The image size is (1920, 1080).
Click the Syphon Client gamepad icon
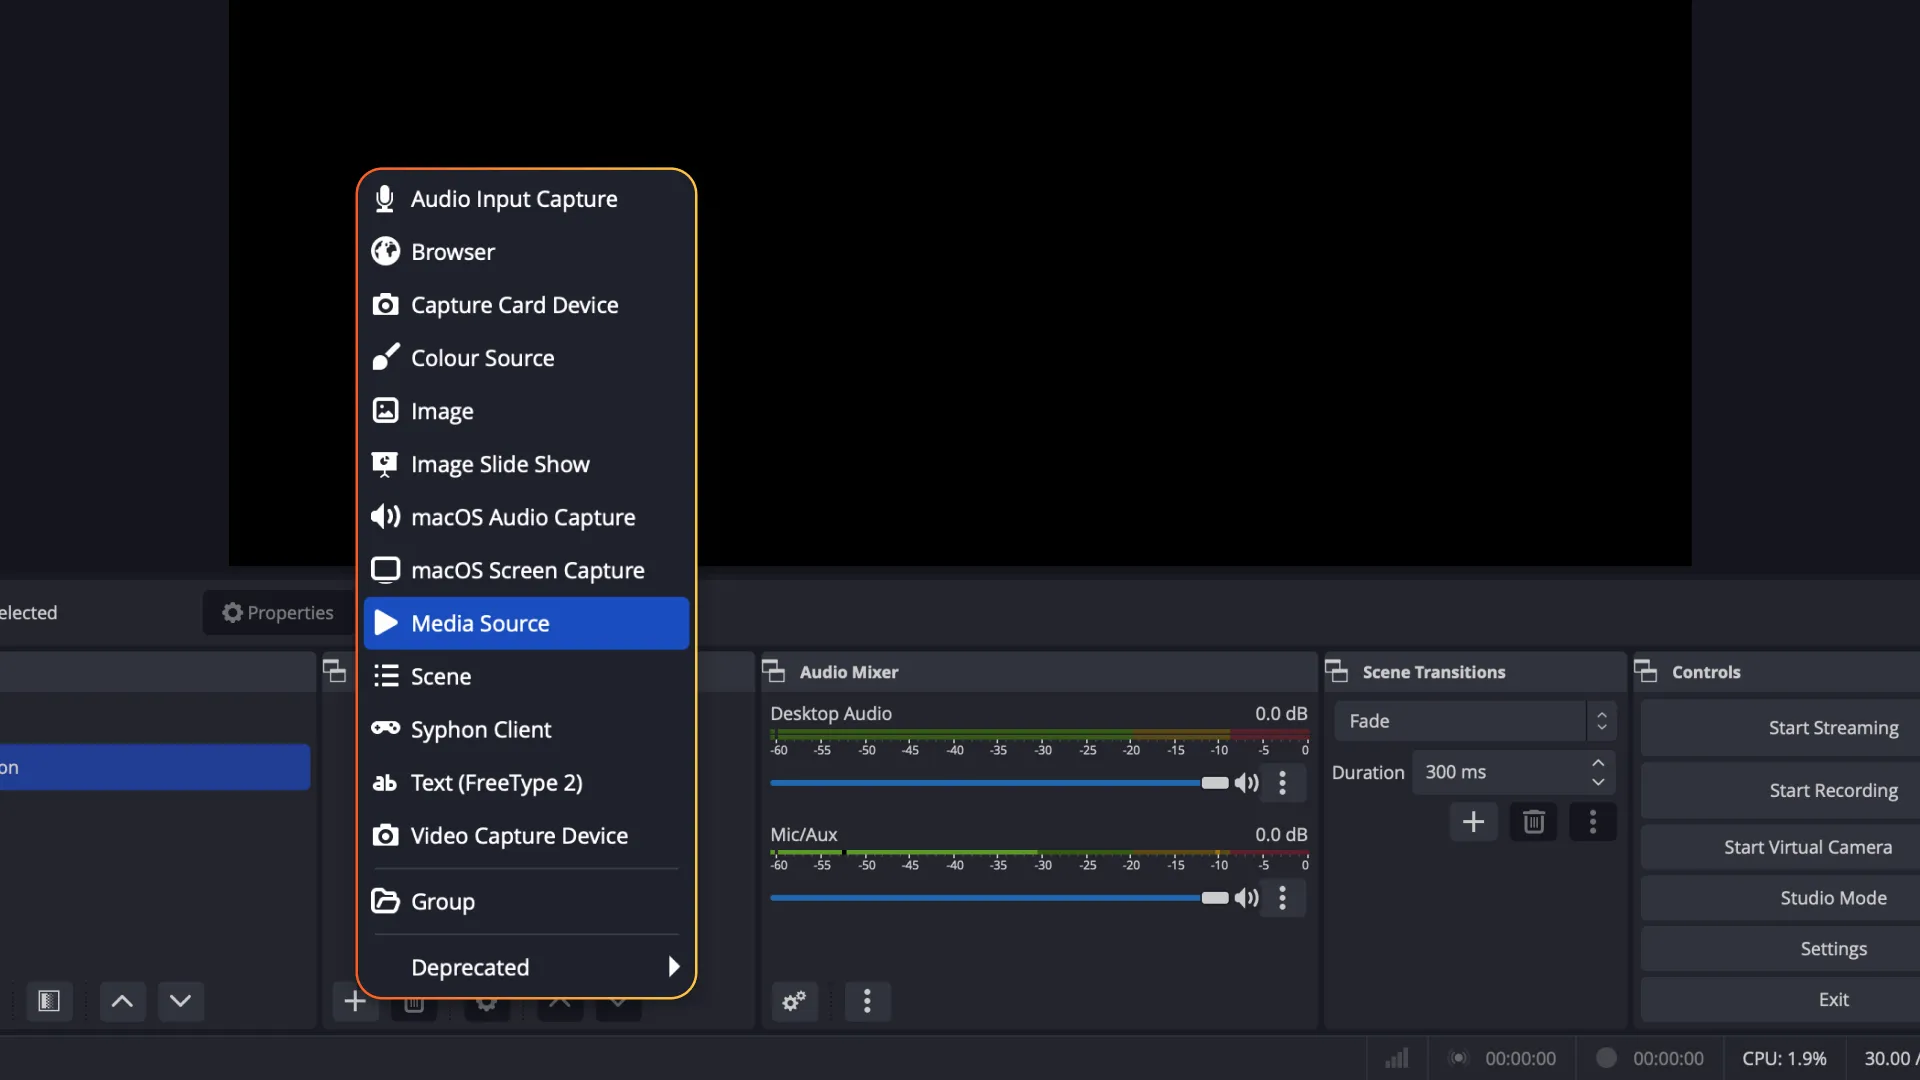[385, 728]
